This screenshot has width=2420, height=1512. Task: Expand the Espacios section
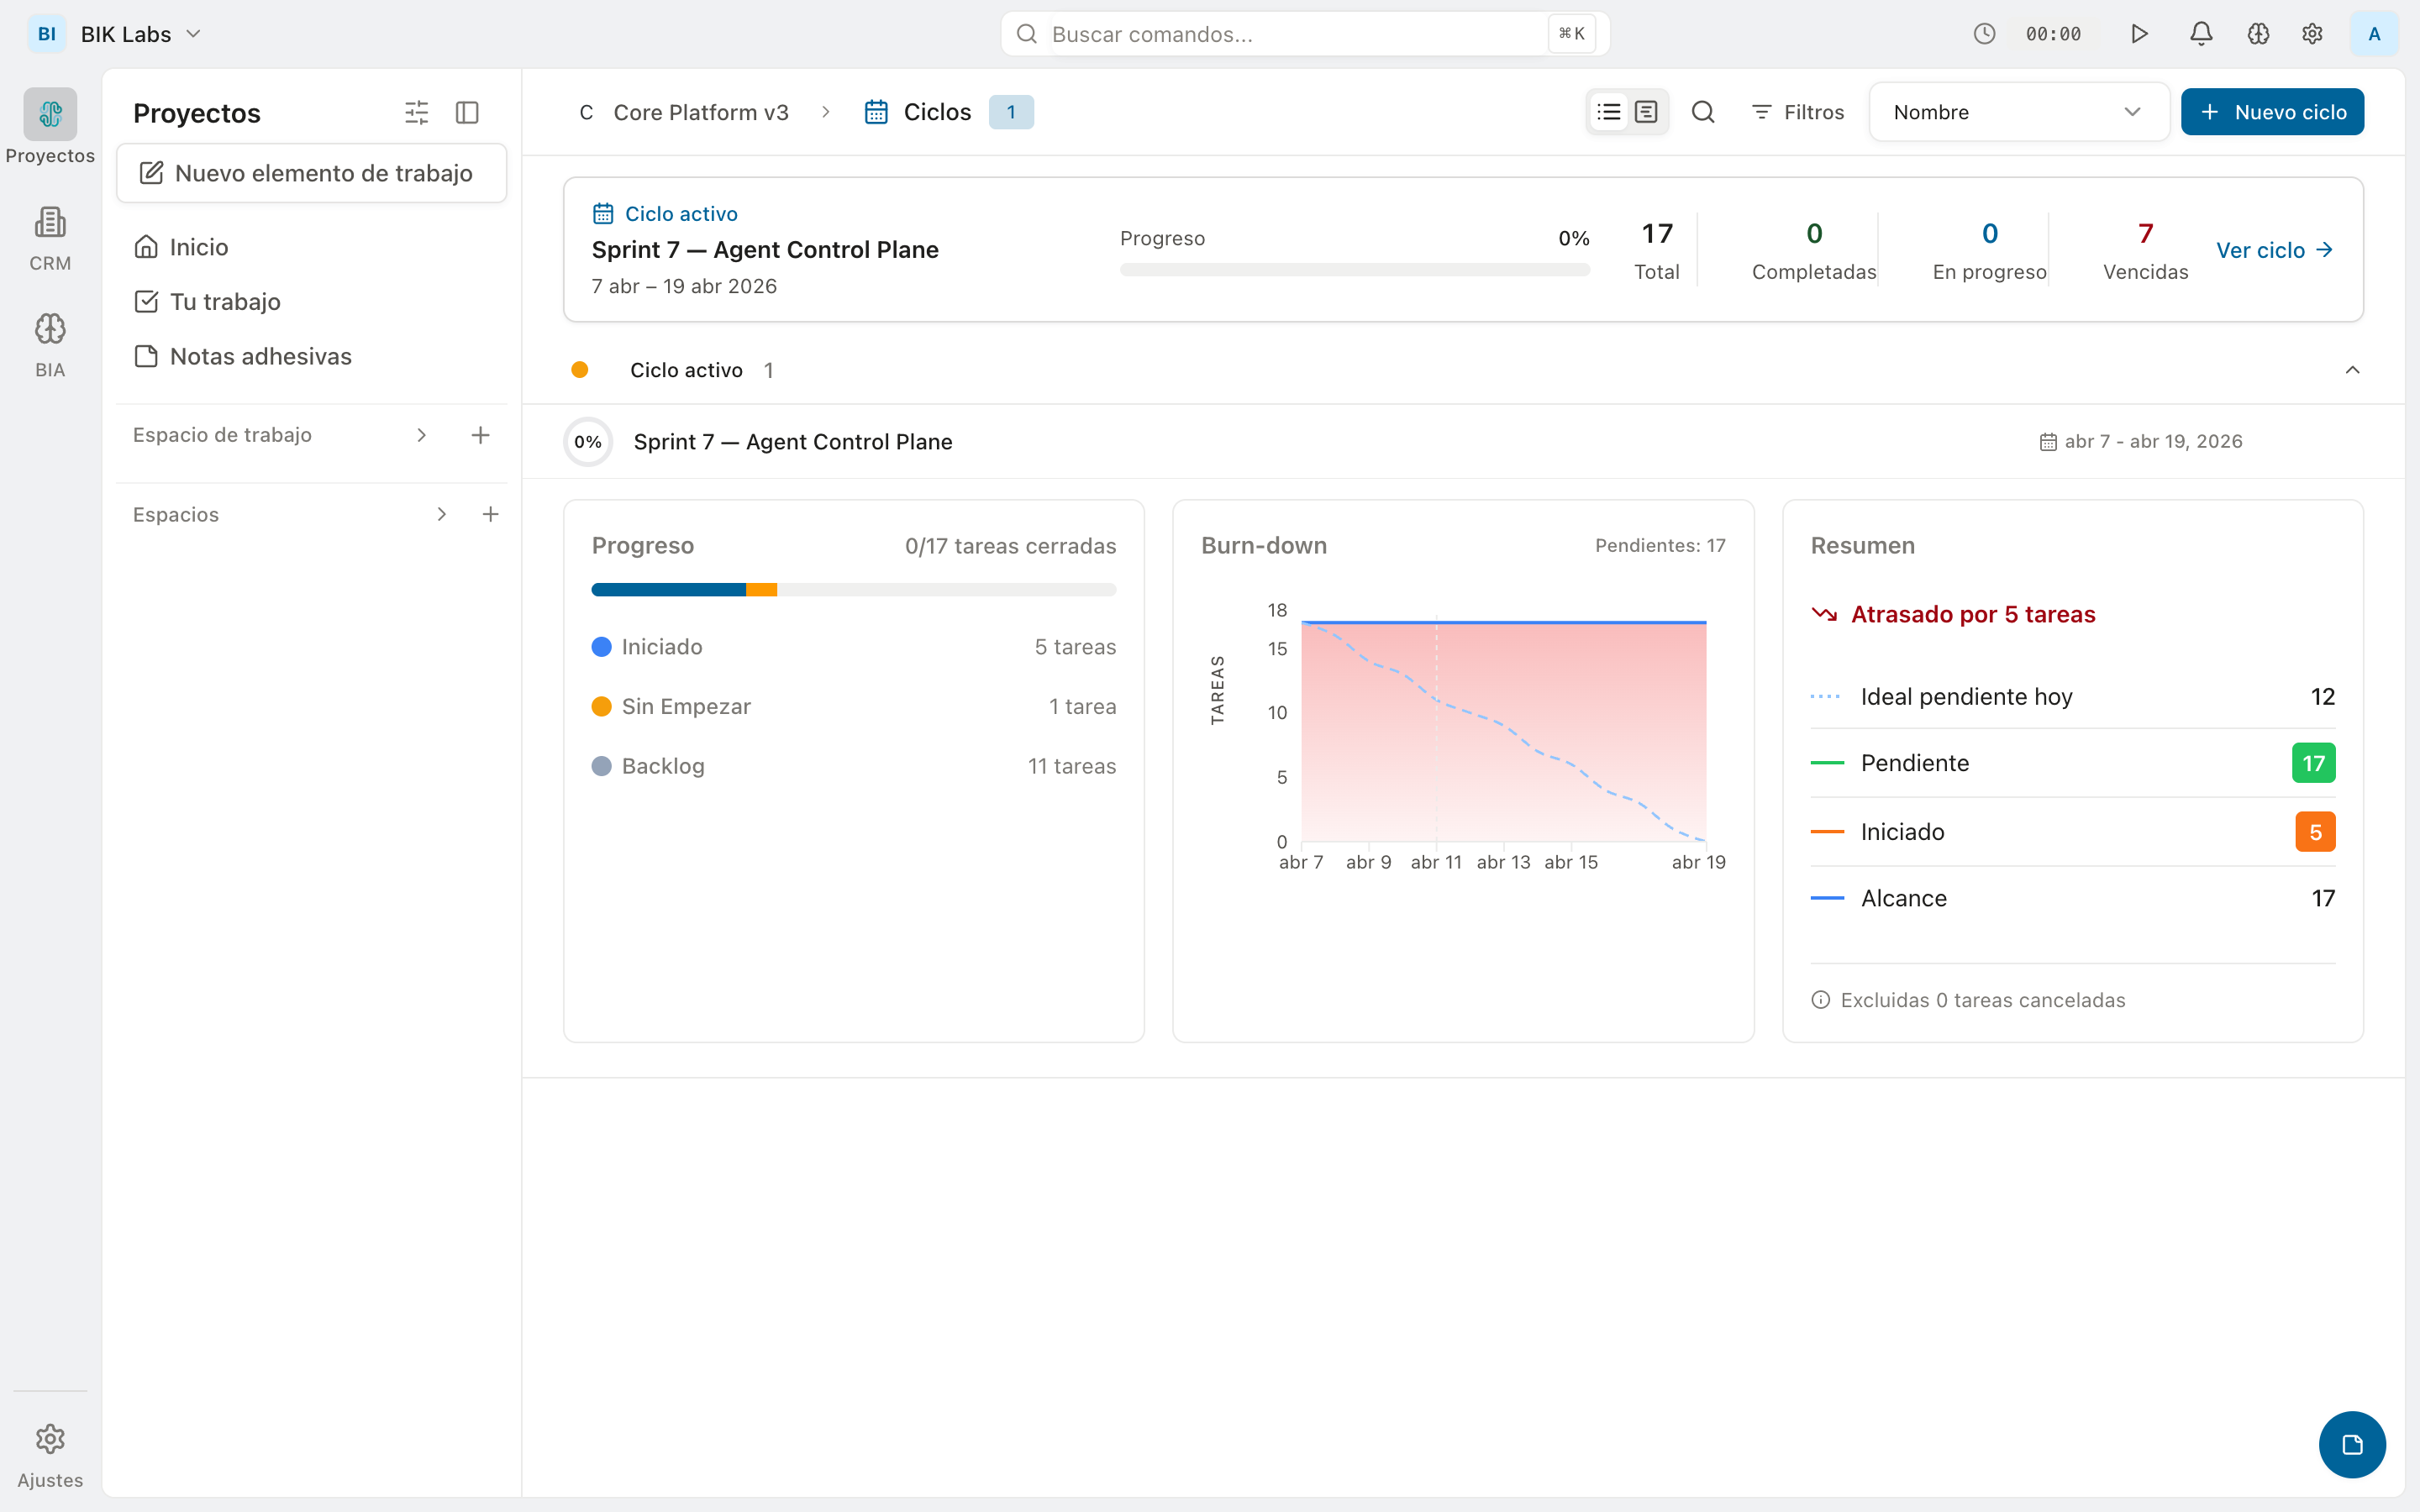click(x=441, y=514)
